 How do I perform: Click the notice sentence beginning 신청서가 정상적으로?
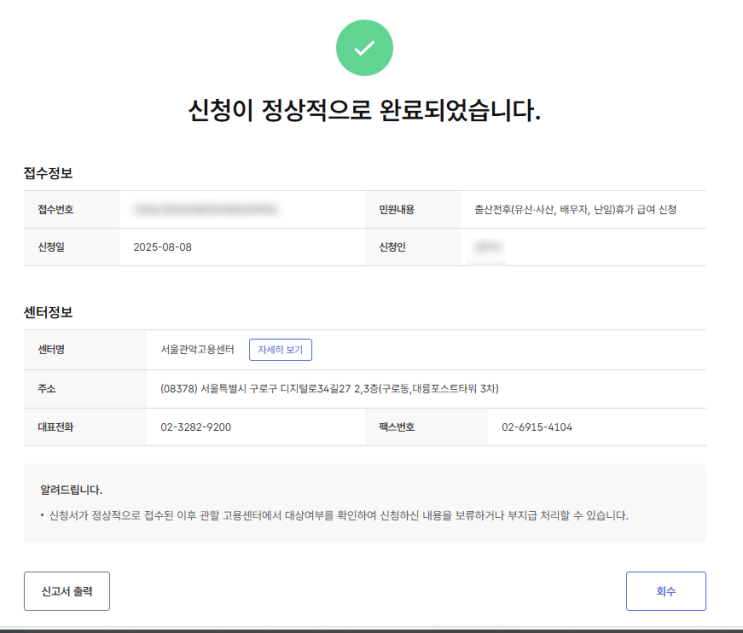click(x=338, y=515)
